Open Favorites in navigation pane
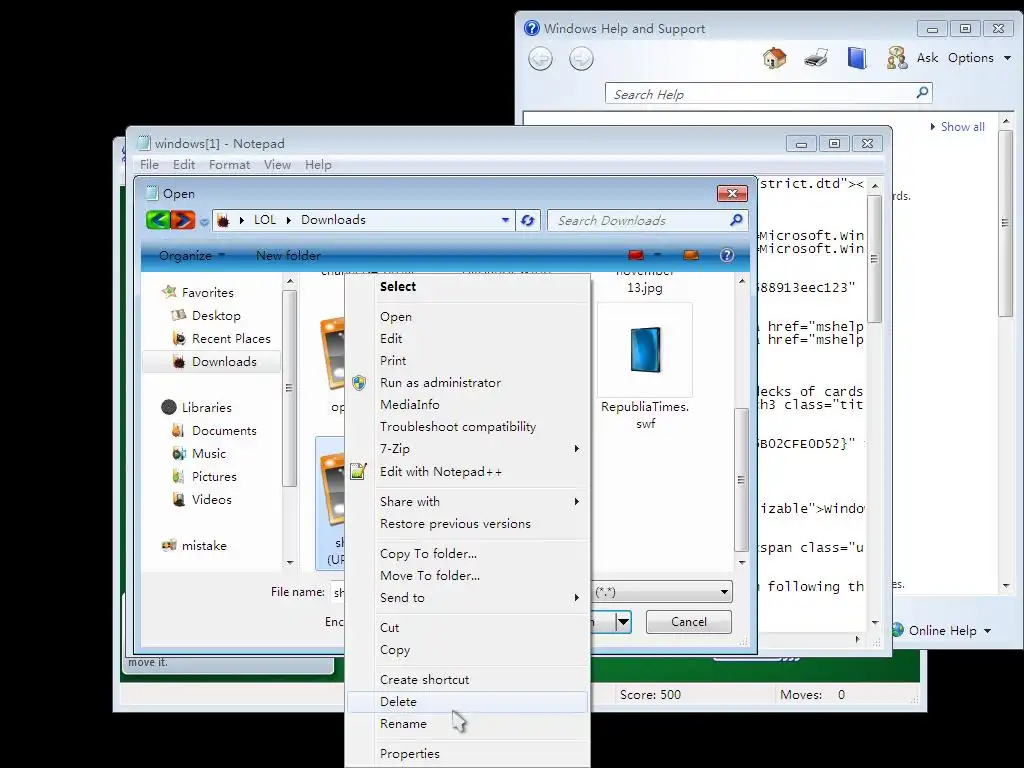This screenshot has width=1024, height=768. coord(207,293)
